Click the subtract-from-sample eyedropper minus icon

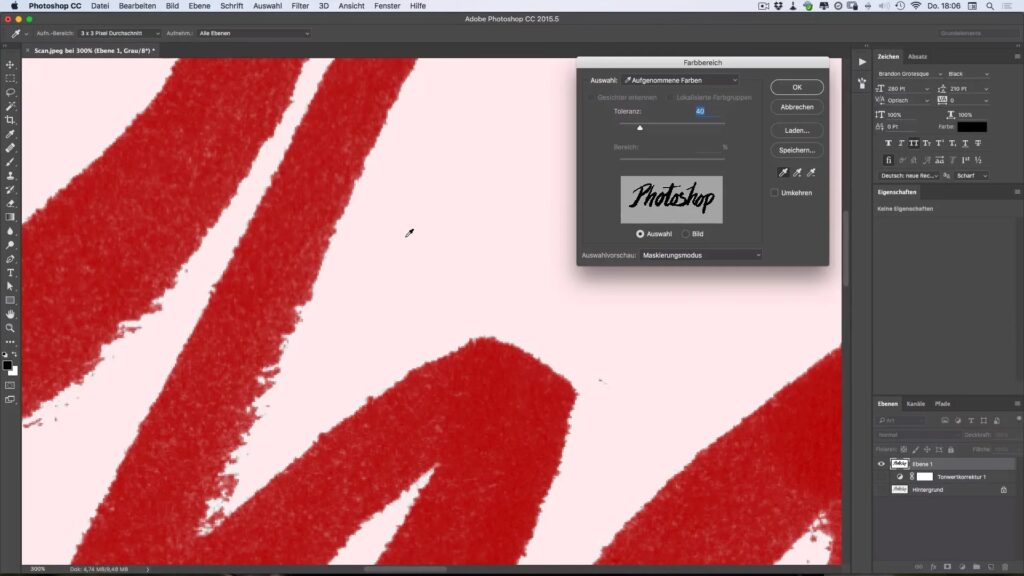pos(811,172)
